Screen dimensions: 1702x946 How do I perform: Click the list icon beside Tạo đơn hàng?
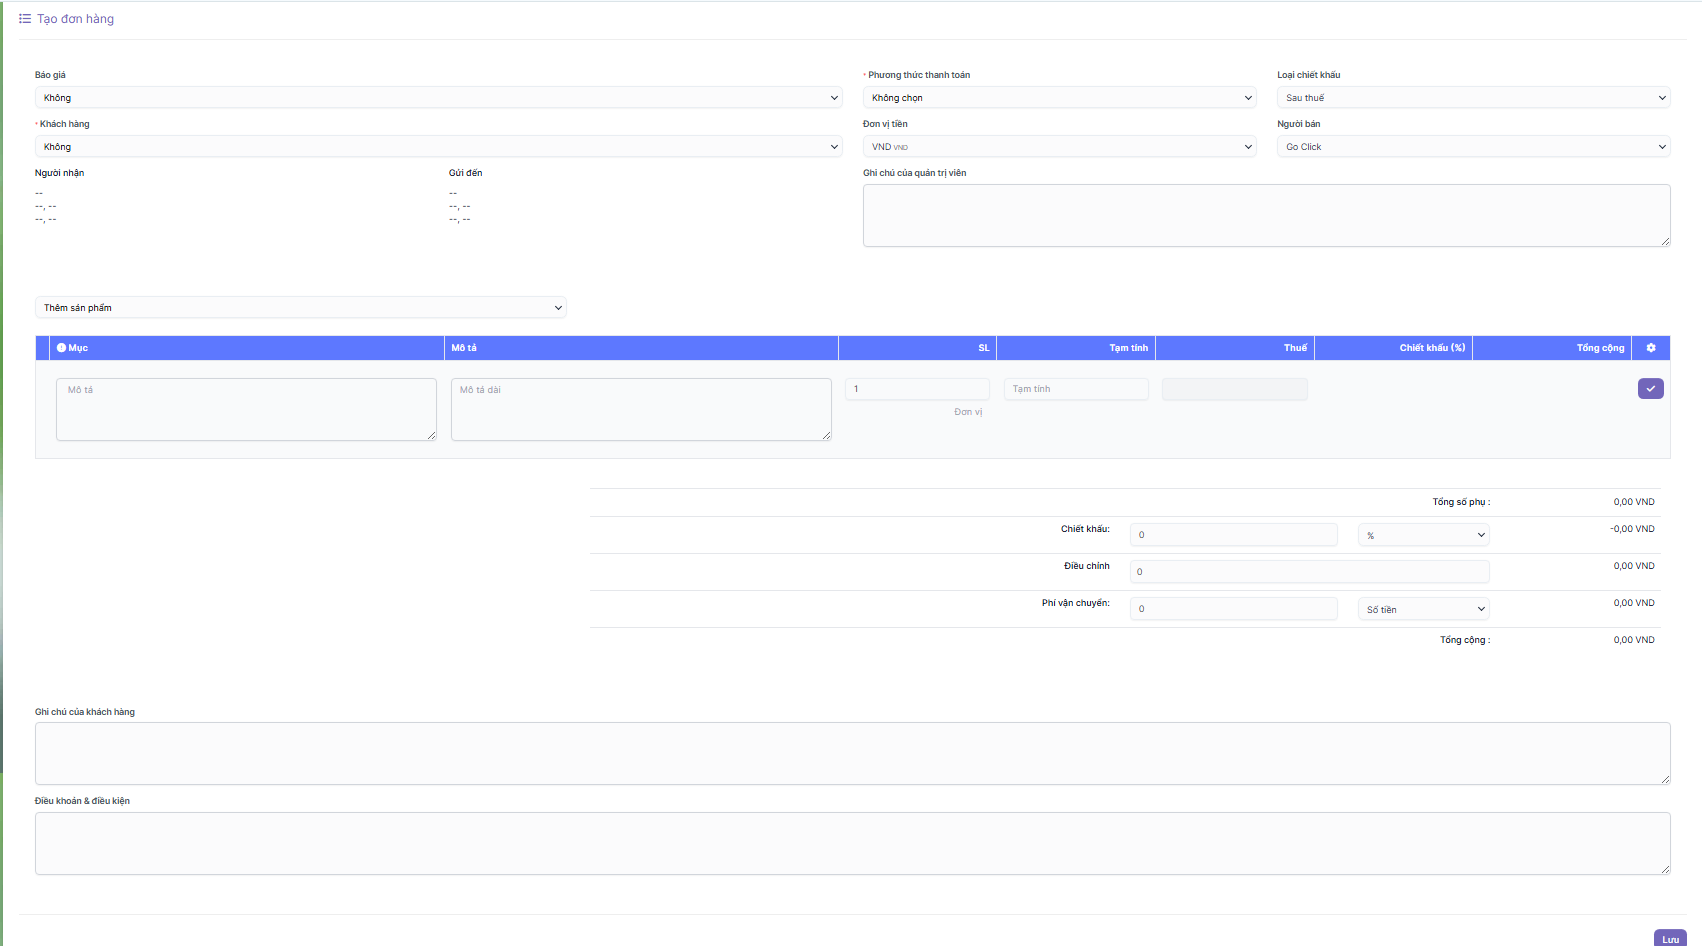point(25,19)
